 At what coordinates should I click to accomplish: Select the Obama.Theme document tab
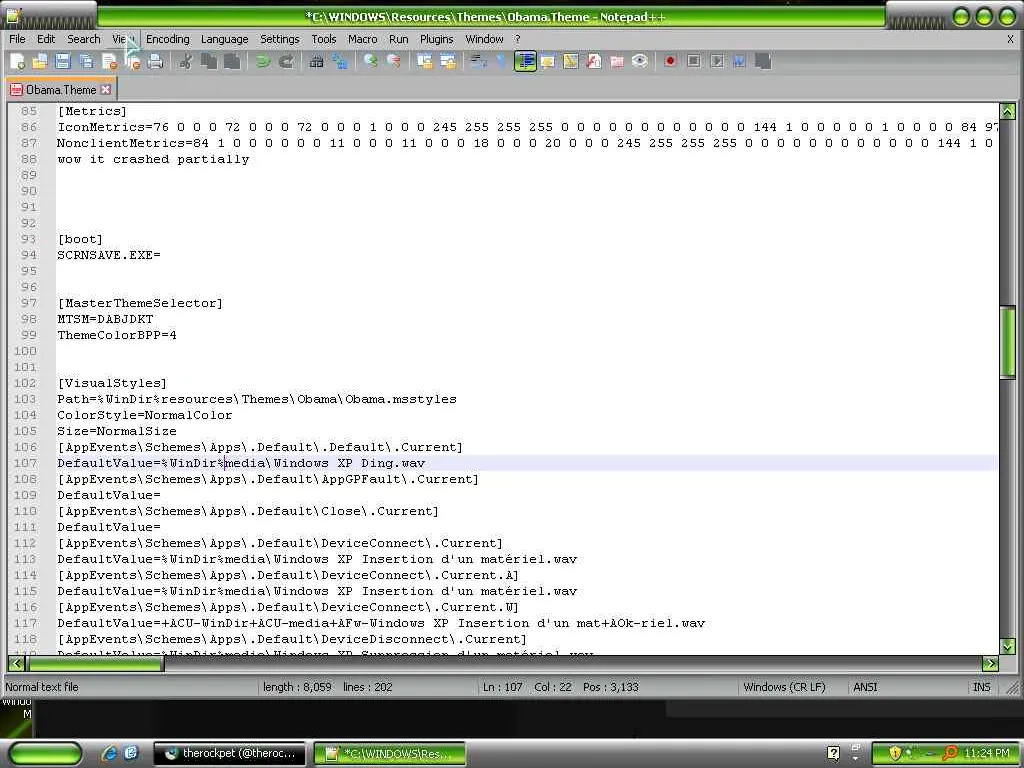pyautogui.click(x=60, y=89)
